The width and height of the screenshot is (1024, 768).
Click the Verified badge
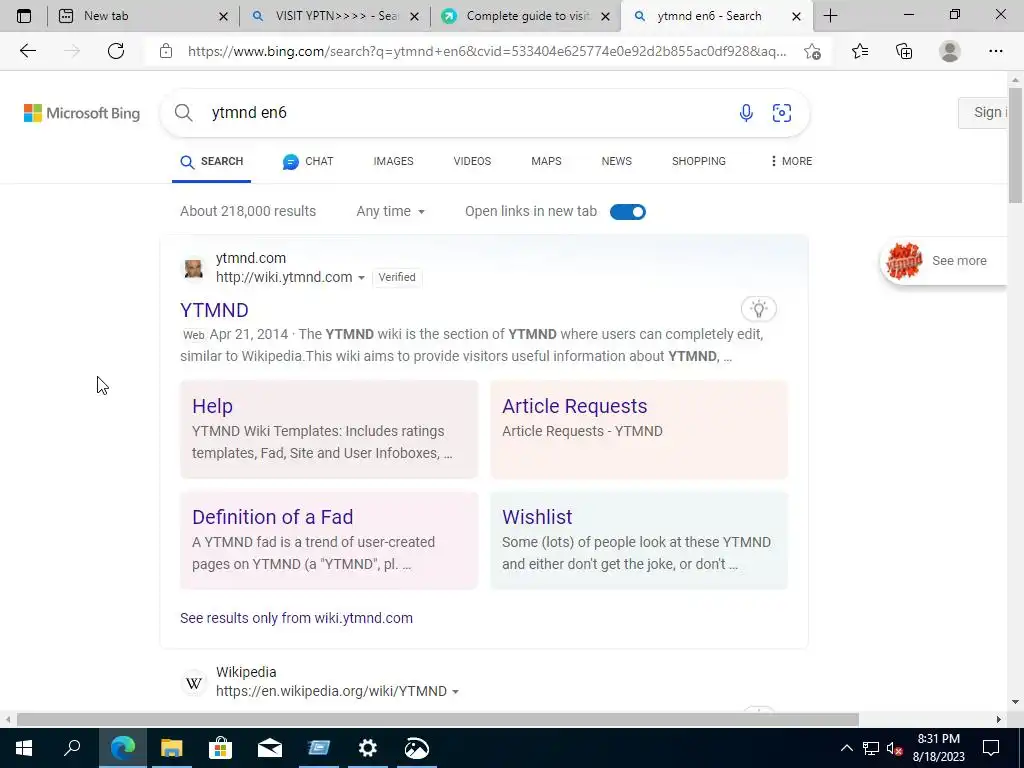pyautogui.click(x=397, y=278)
